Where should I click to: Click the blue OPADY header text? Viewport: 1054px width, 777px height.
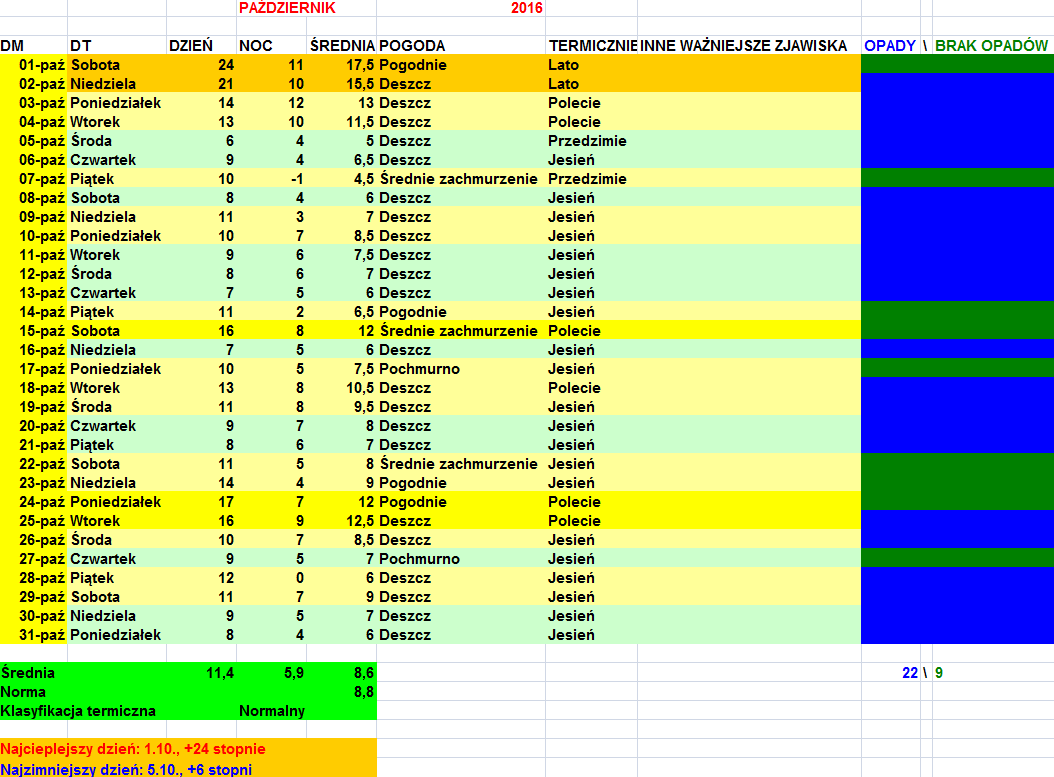click(890, 46)
